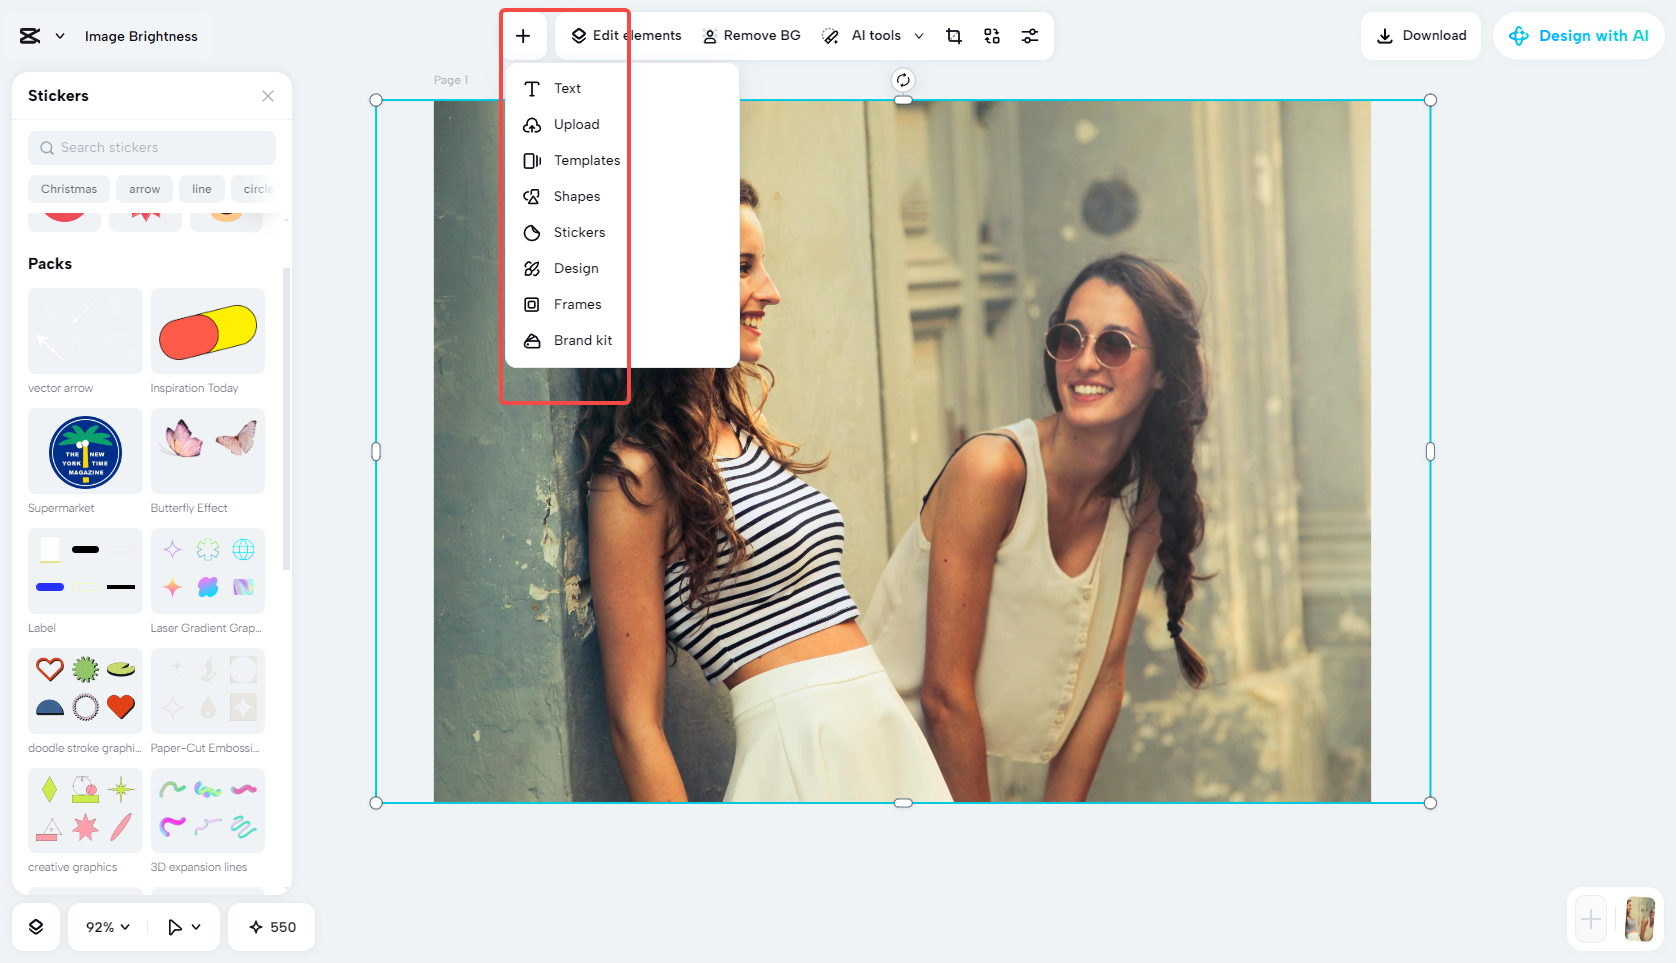
Task: Select the Remove BG tool
Action: [751, 35]
